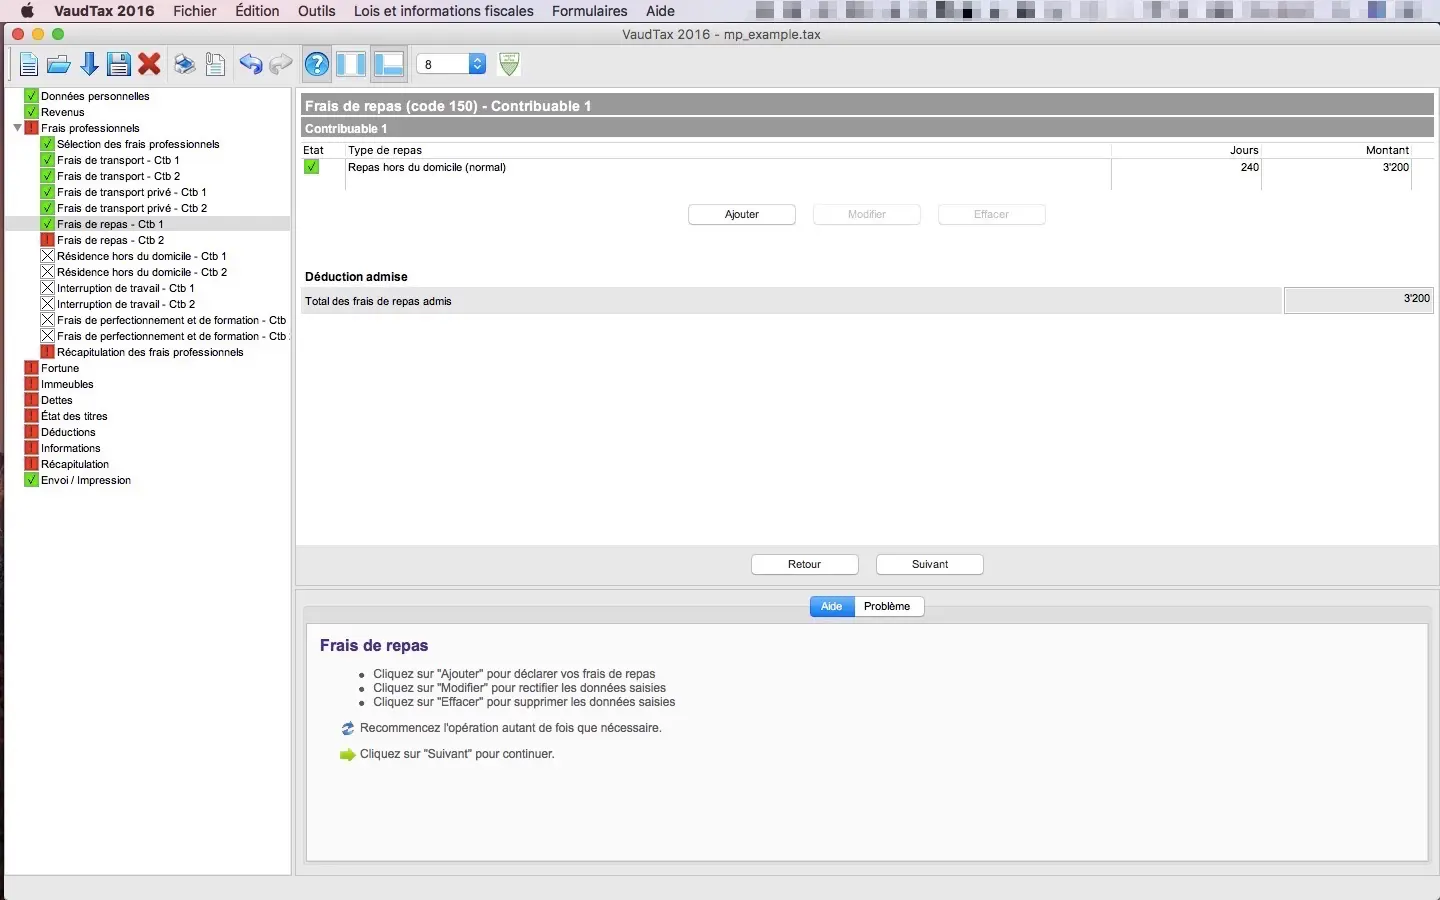Select Interruption de travail - Ctb 1
This screenshot has width=1440, height=900.
[x=126, y=288]
